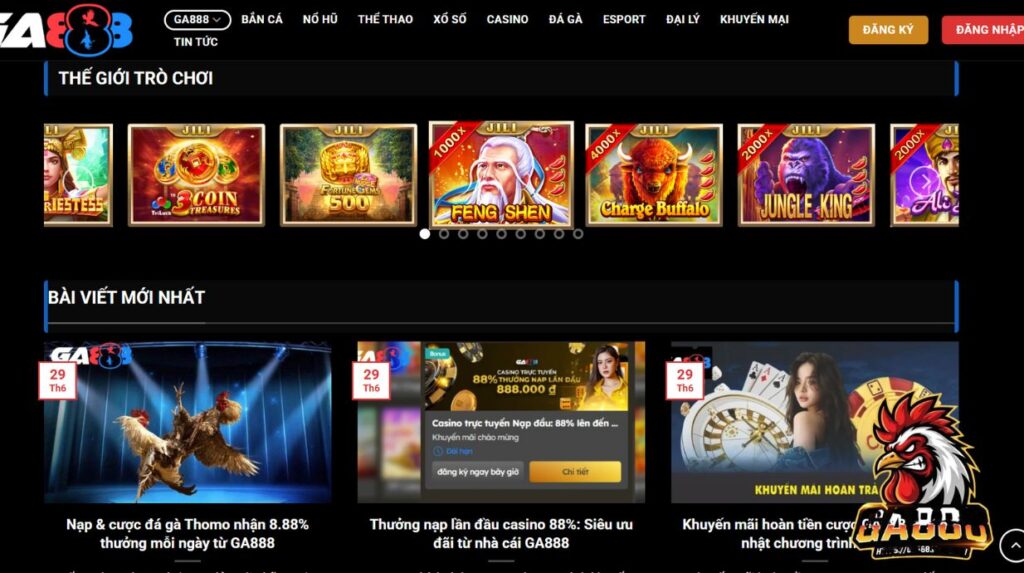1024x573 pixels.
Task: Open the Casino menu item
Action: [x=507, y=20]
